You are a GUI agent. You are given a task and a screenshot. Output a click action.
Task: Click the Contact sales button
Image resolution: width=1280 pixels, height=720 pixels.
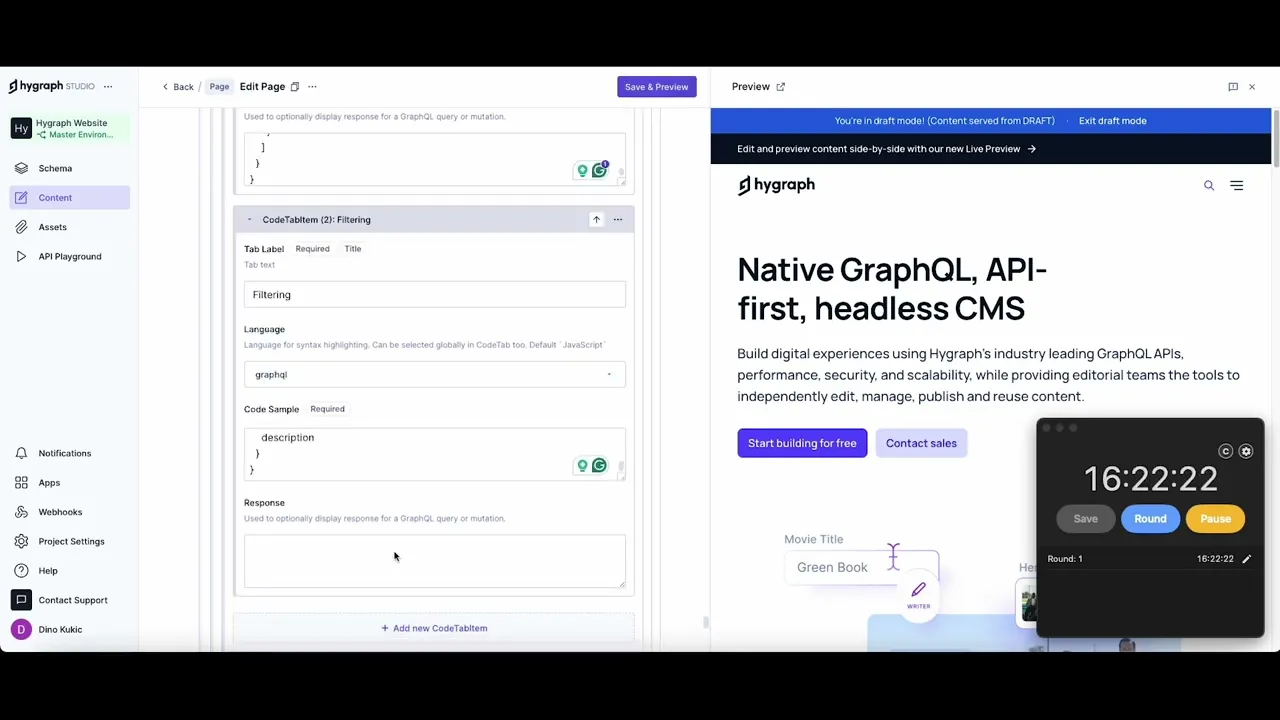click(921, 443)
